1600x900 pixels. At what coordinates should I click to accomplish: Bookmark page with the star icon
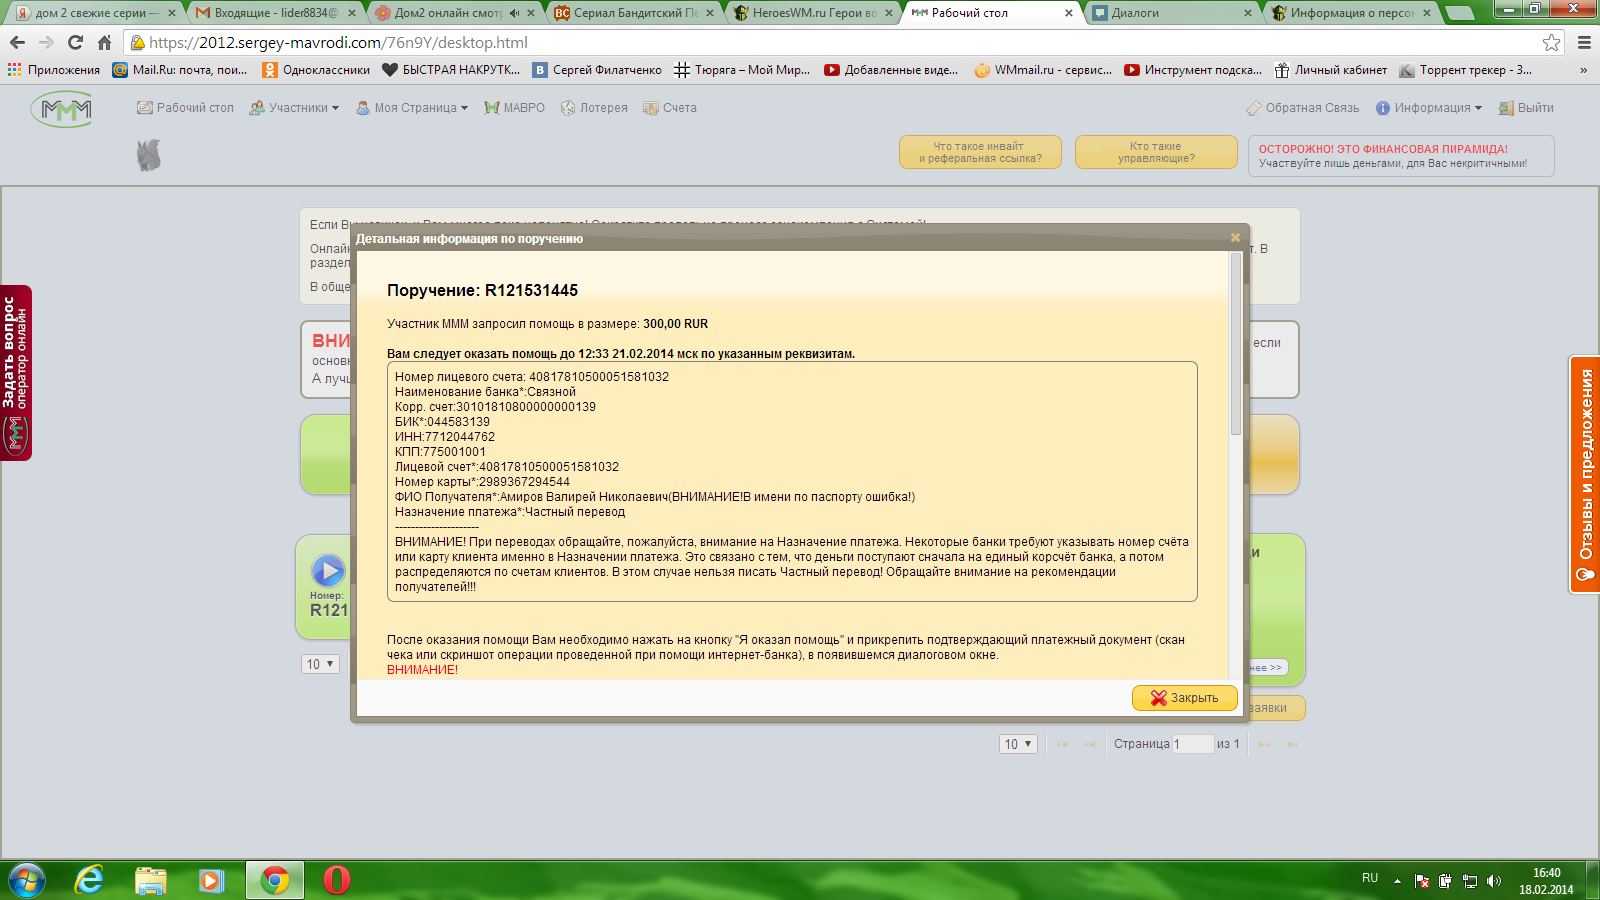[x=1551, y=42]
